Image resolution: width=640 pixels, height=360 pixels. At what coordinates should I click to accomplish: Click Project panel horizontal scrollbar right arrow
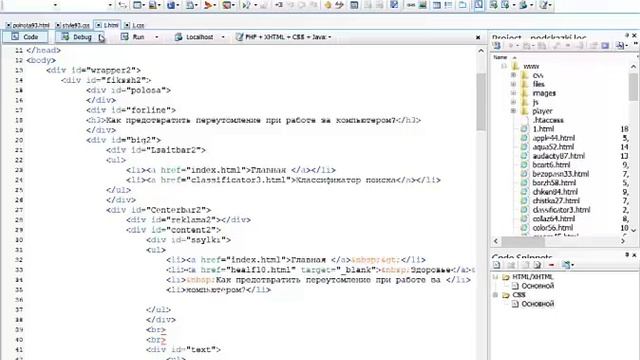tap(623, 241)
